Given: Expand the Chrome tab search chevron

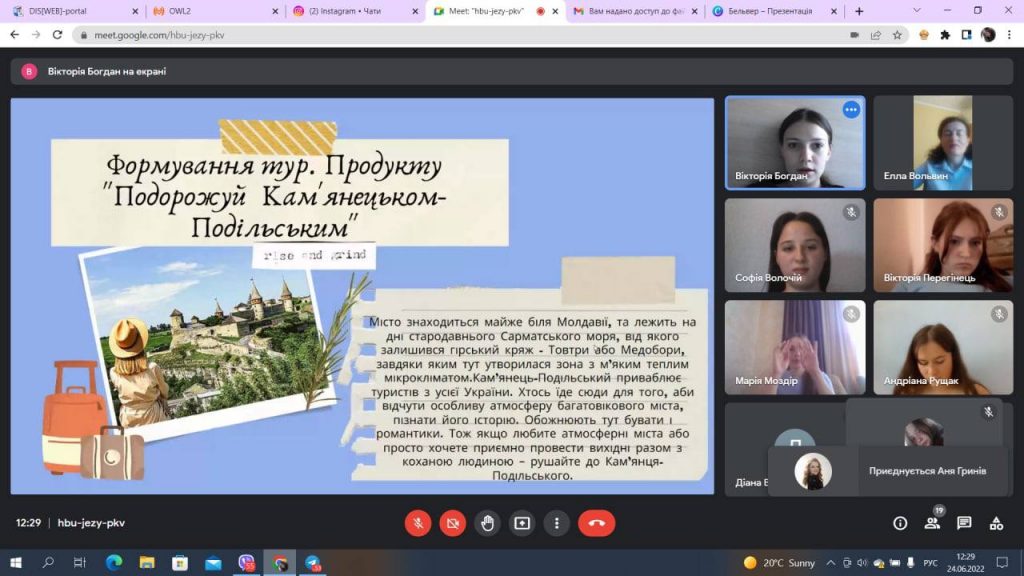Looking at the screenshot, I should click(919, 11).
